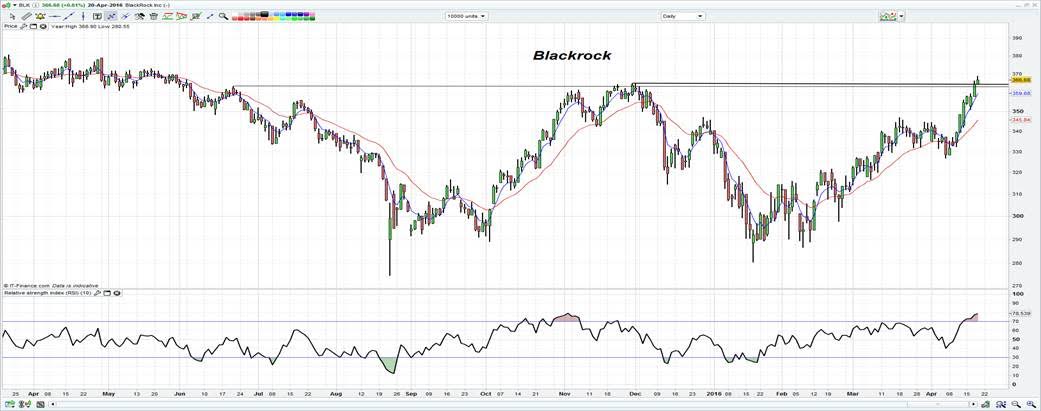Click the 2016 year label on time axis
The width and height of the screenshot is (1041, 411).
tap(714, 393)
